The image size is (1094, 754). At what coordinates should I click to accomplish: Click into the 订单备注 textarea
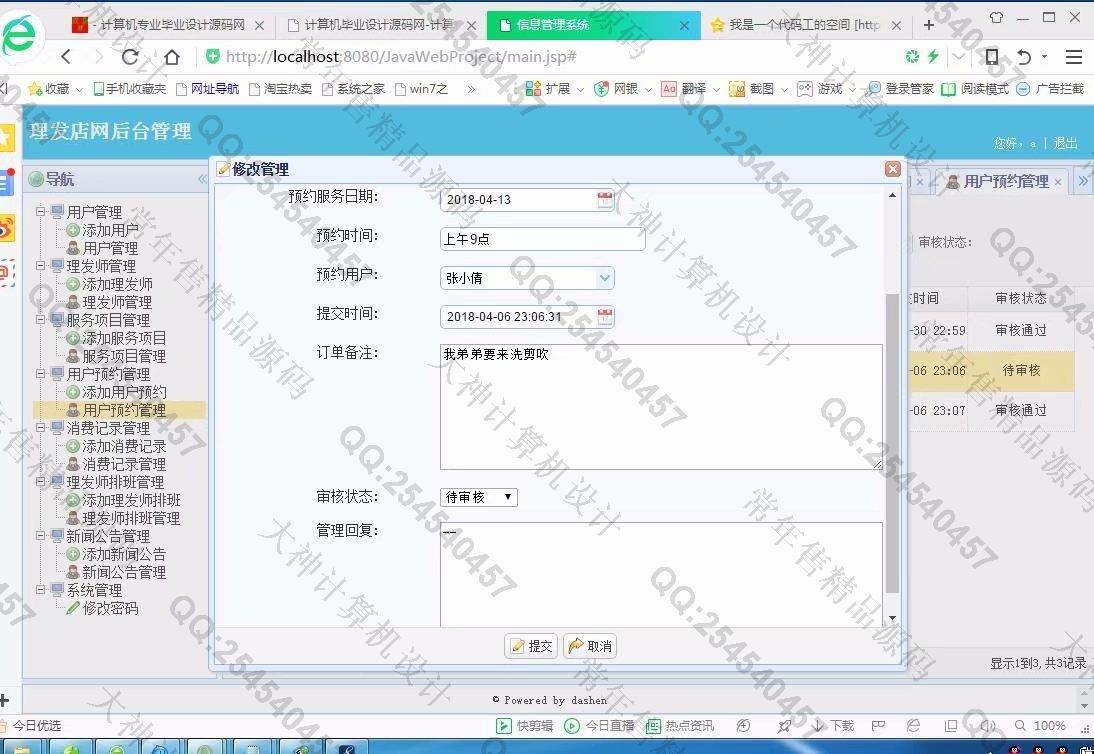(661, 407)
